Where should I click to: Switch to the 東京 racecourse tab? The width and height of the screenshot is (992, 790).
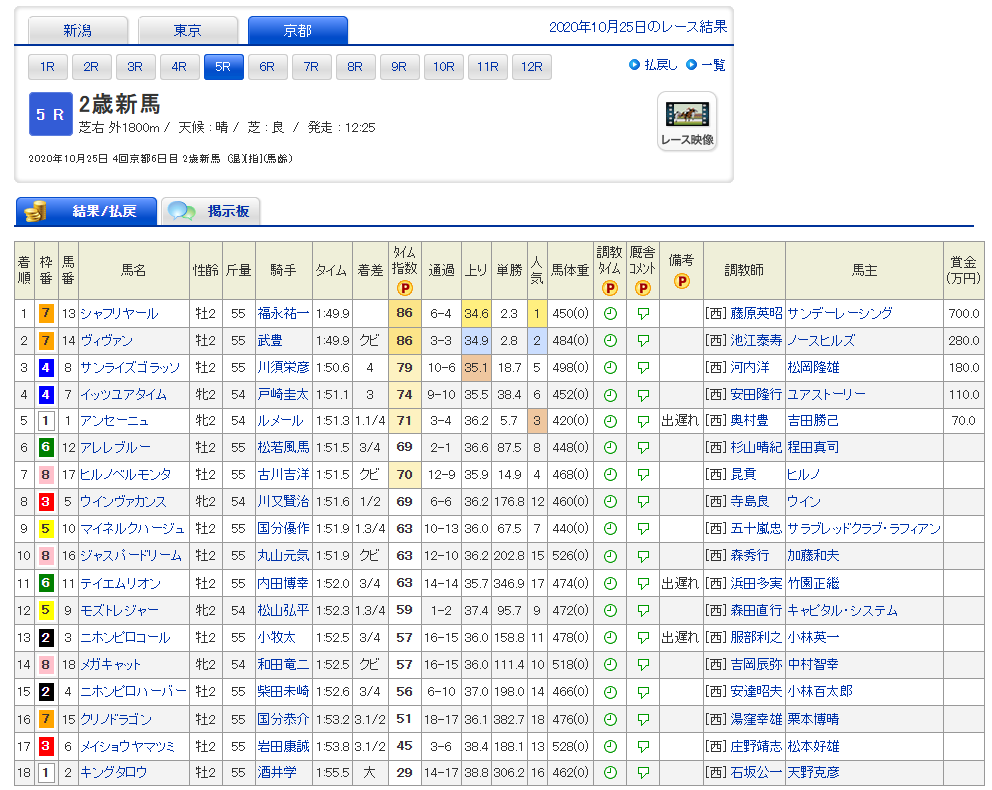click(x=188, y=31)
